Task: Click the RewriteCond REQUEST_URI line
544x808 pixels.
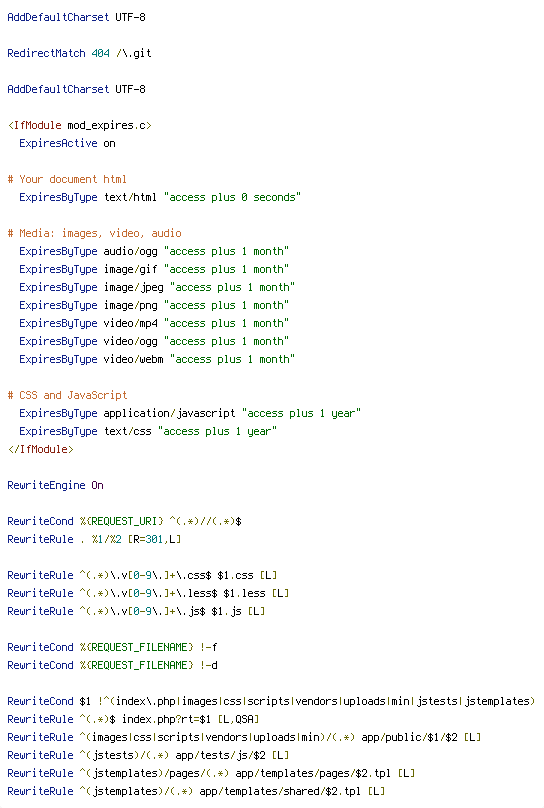Action: (125, 521)
